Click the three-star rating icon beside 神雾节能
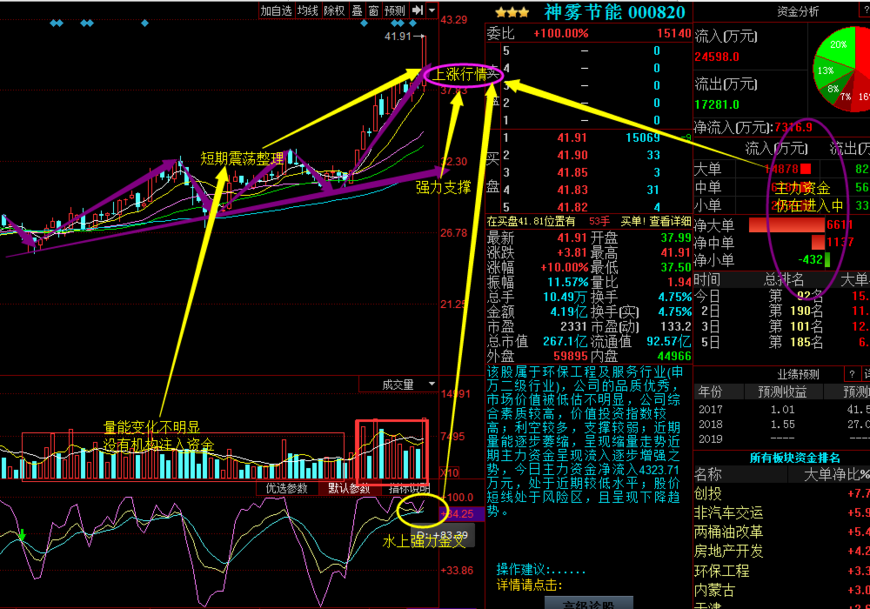This screenshot has height=609, width=870. (x=512, y=12)
